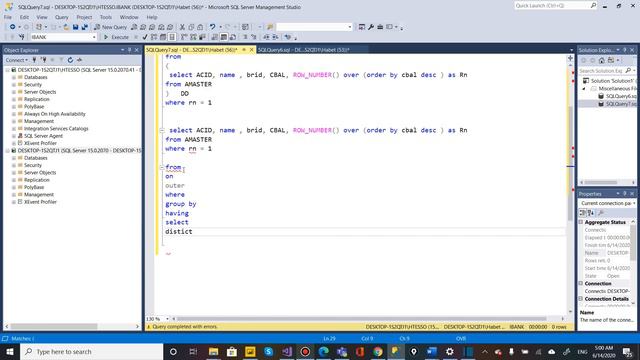Click the search magnifier in Solution Explorer

[628, 71]
